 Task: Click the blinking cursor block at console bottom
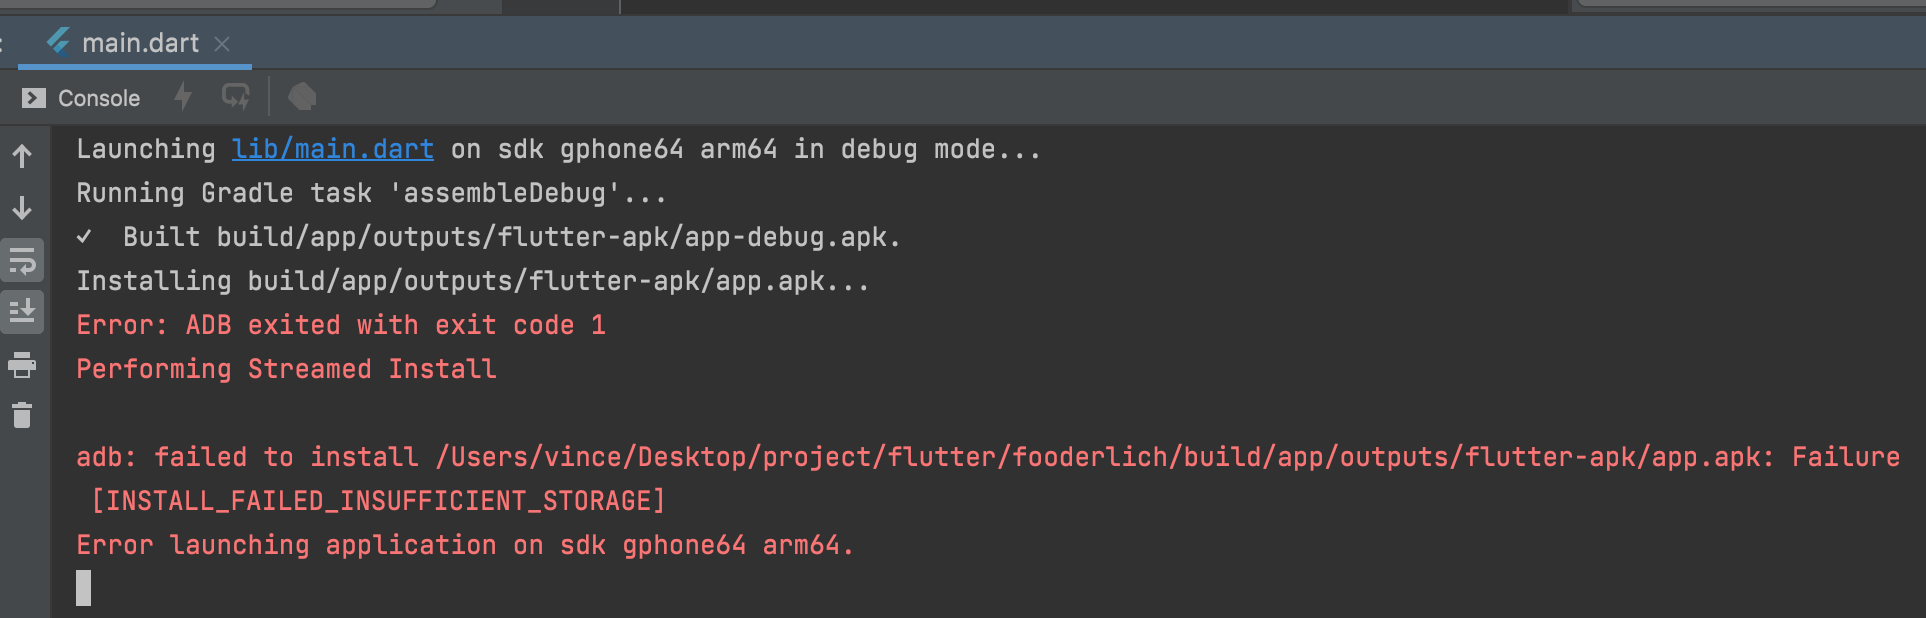(84, 590)
